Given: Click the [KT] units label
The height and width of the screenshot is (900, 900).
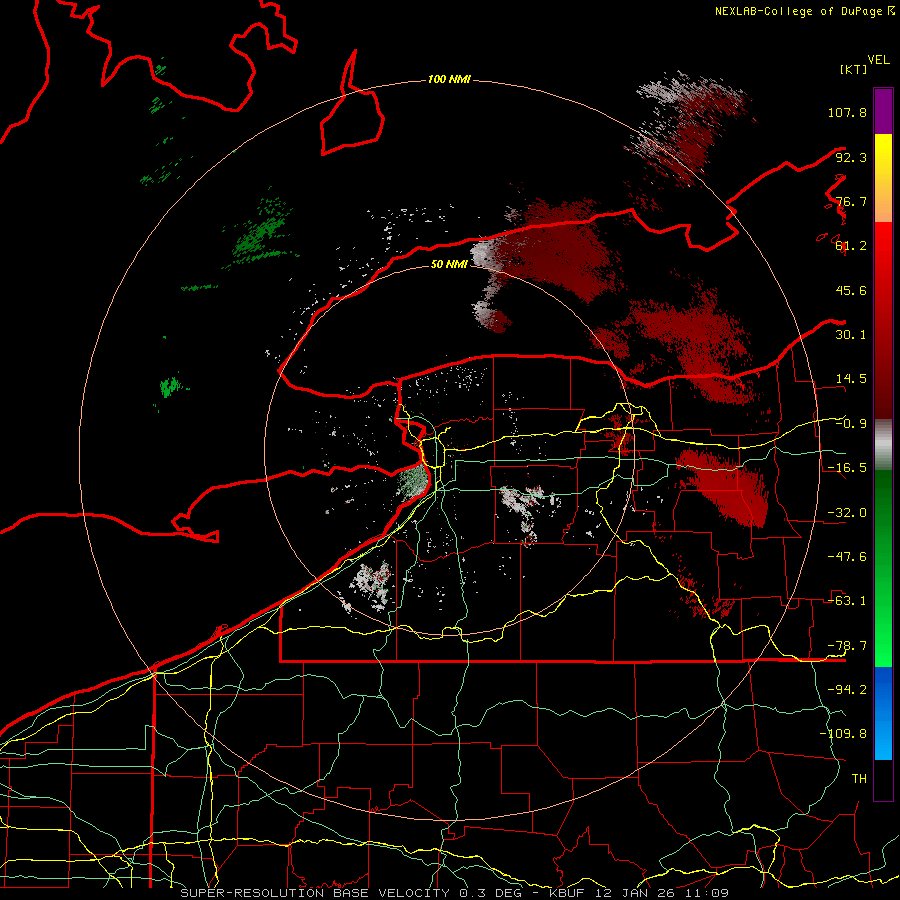Looking at the screenshot, I should 854,69.
